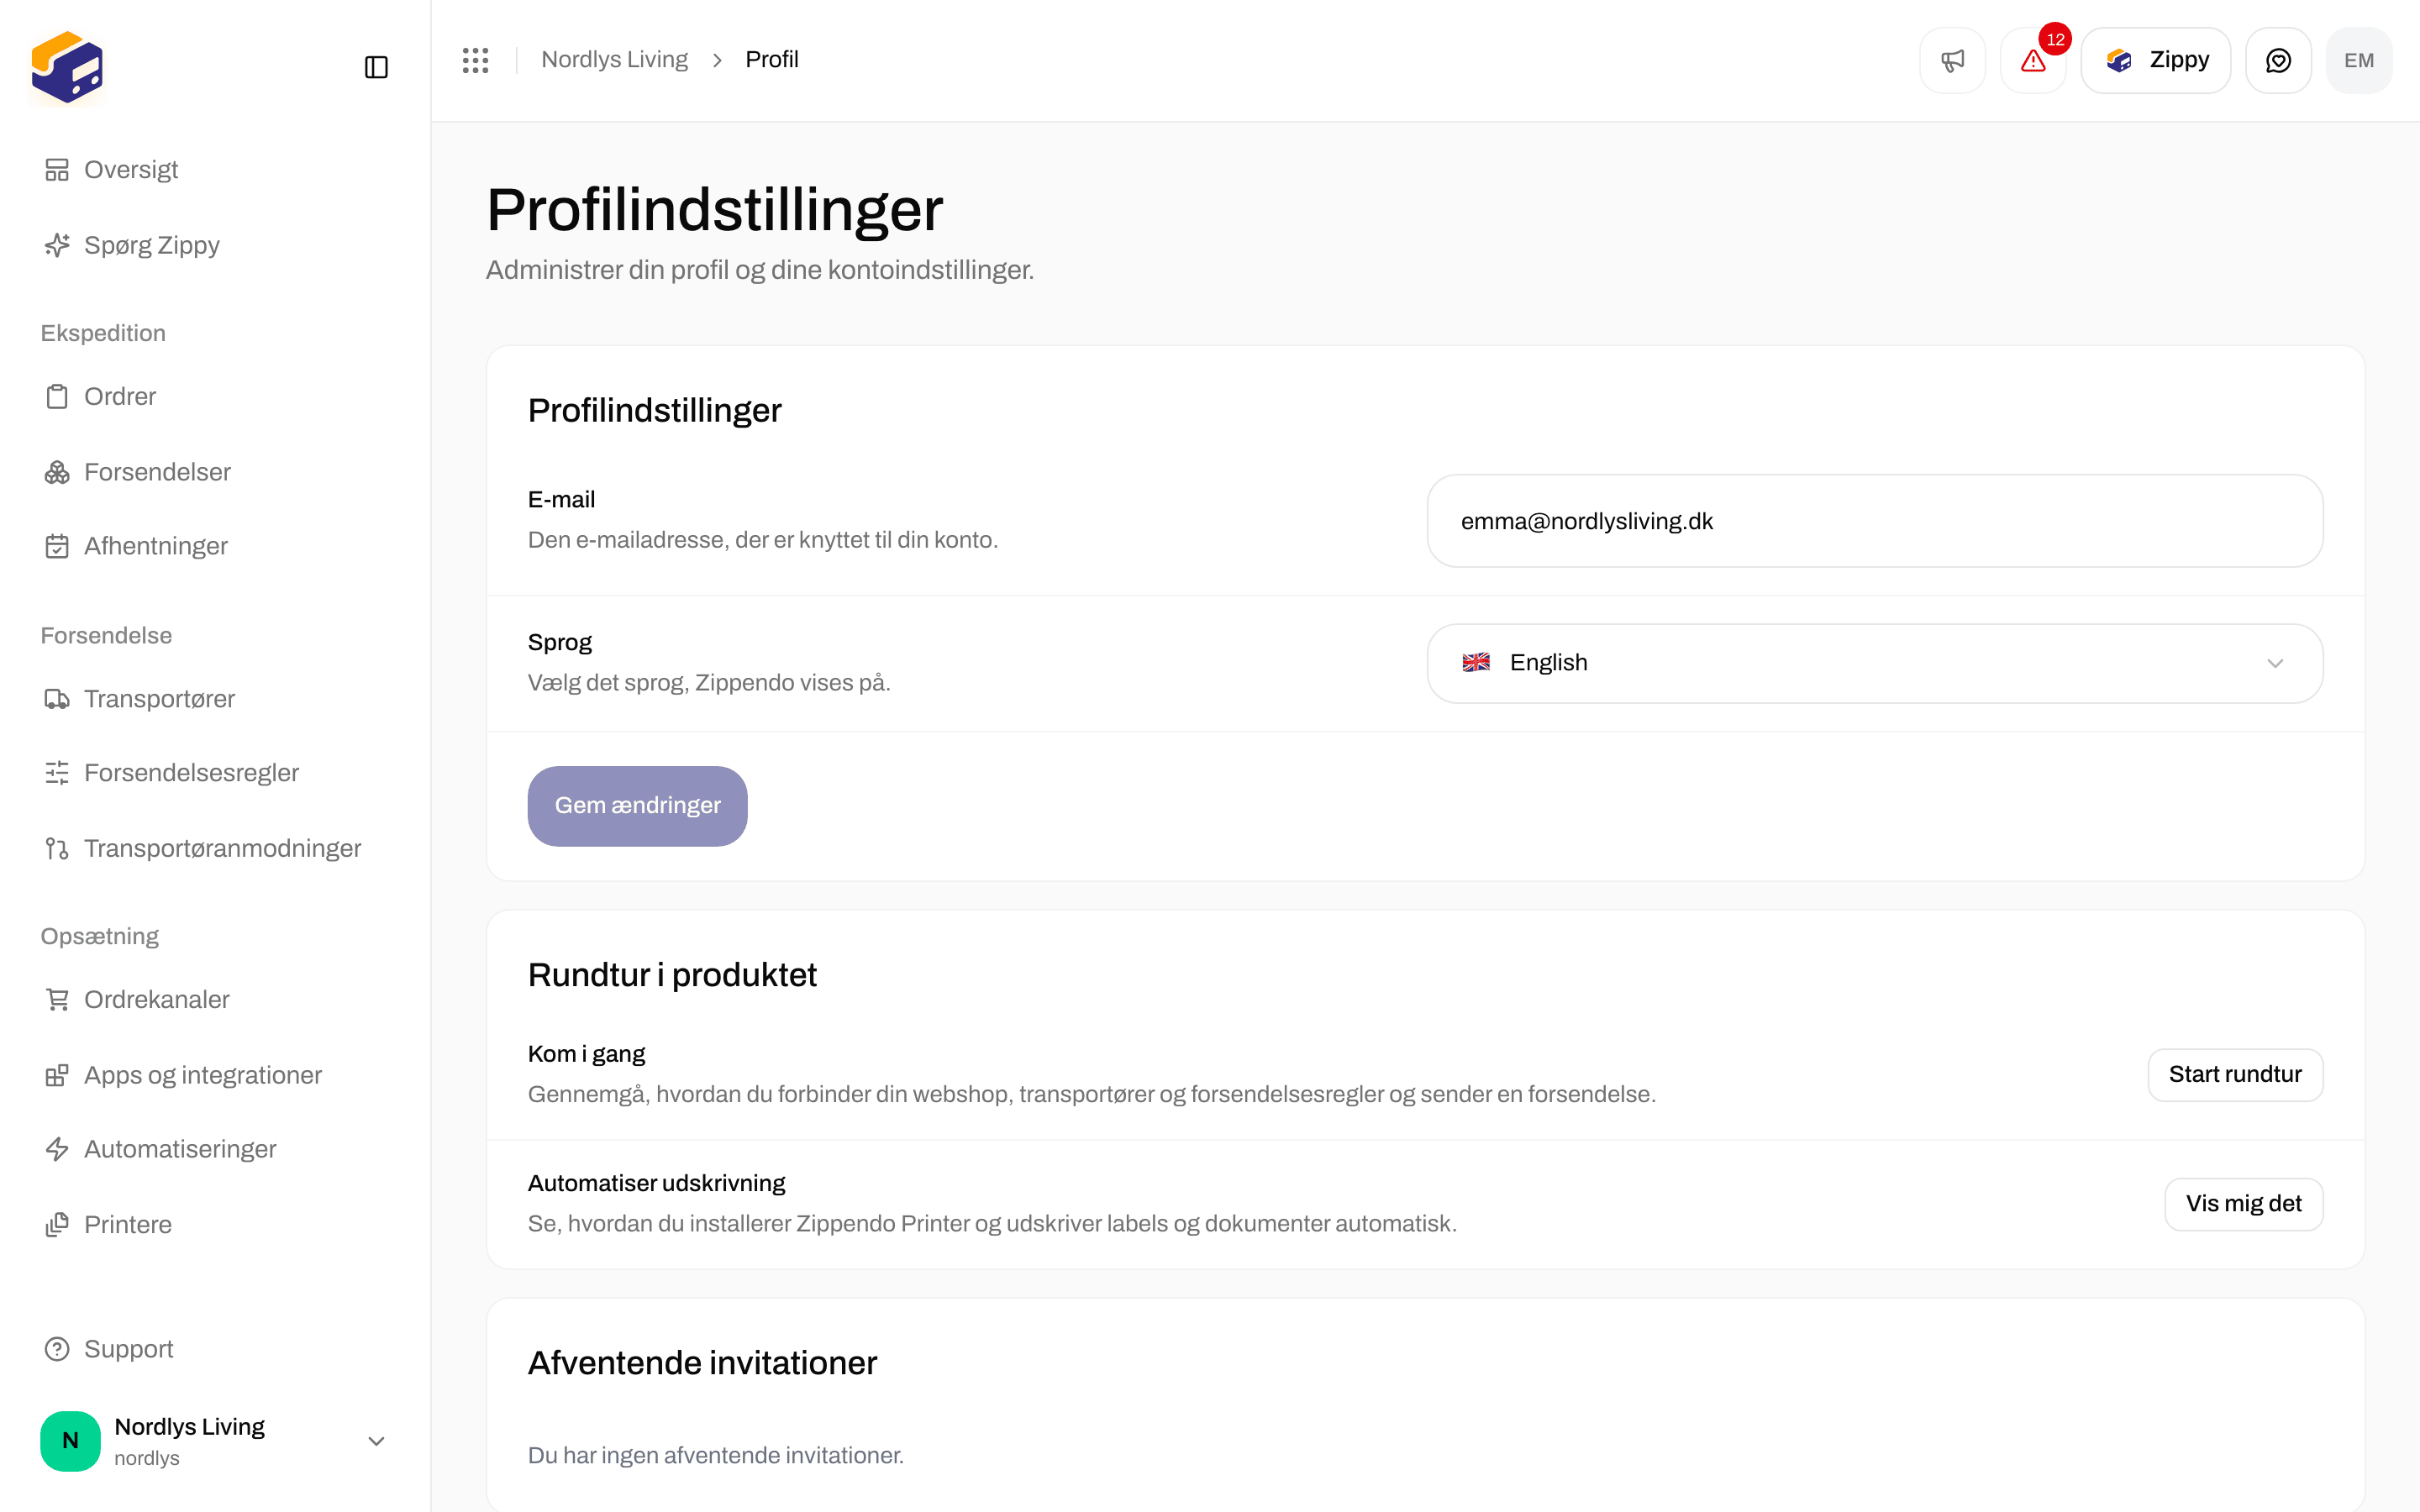The width and height of the screenshot is (2420, 1512).
Task: Click the Nordlys Living green N avatar
Action: click(x=70, y=1441)
